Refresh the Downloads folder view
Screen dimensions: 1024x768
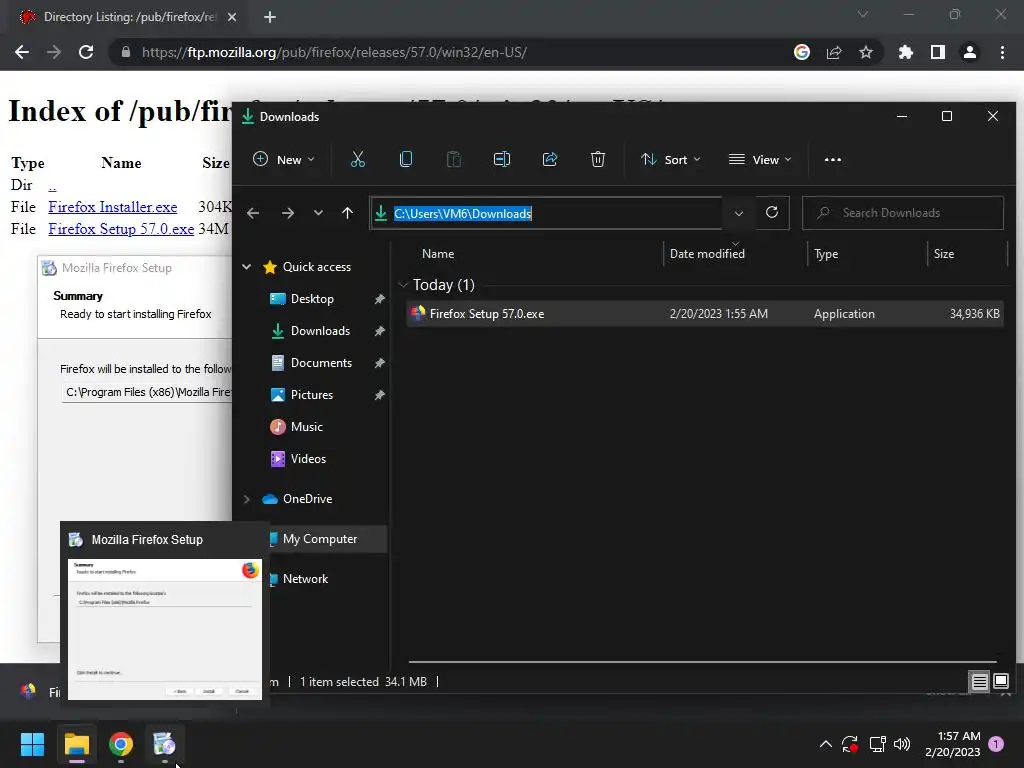pyautogui.click(x=772, y=213)
